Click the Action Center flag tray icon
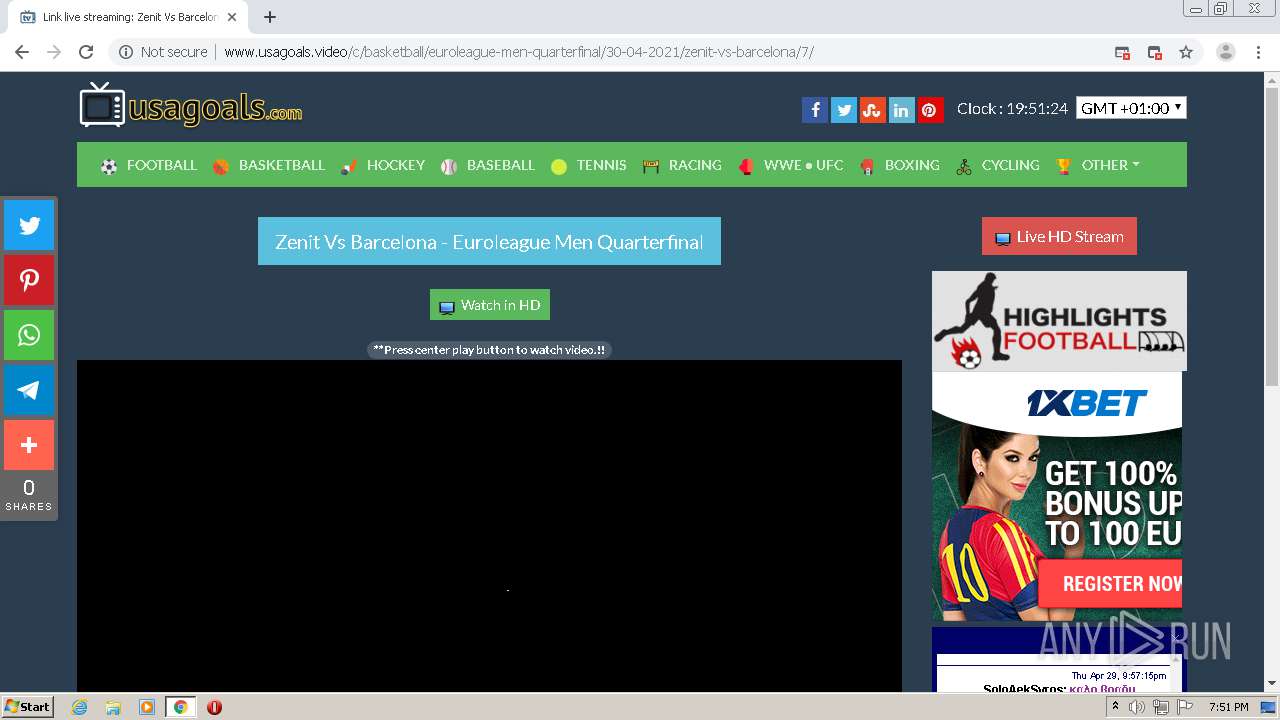Screen dimensions: 1280x720 pos(1185,707)
